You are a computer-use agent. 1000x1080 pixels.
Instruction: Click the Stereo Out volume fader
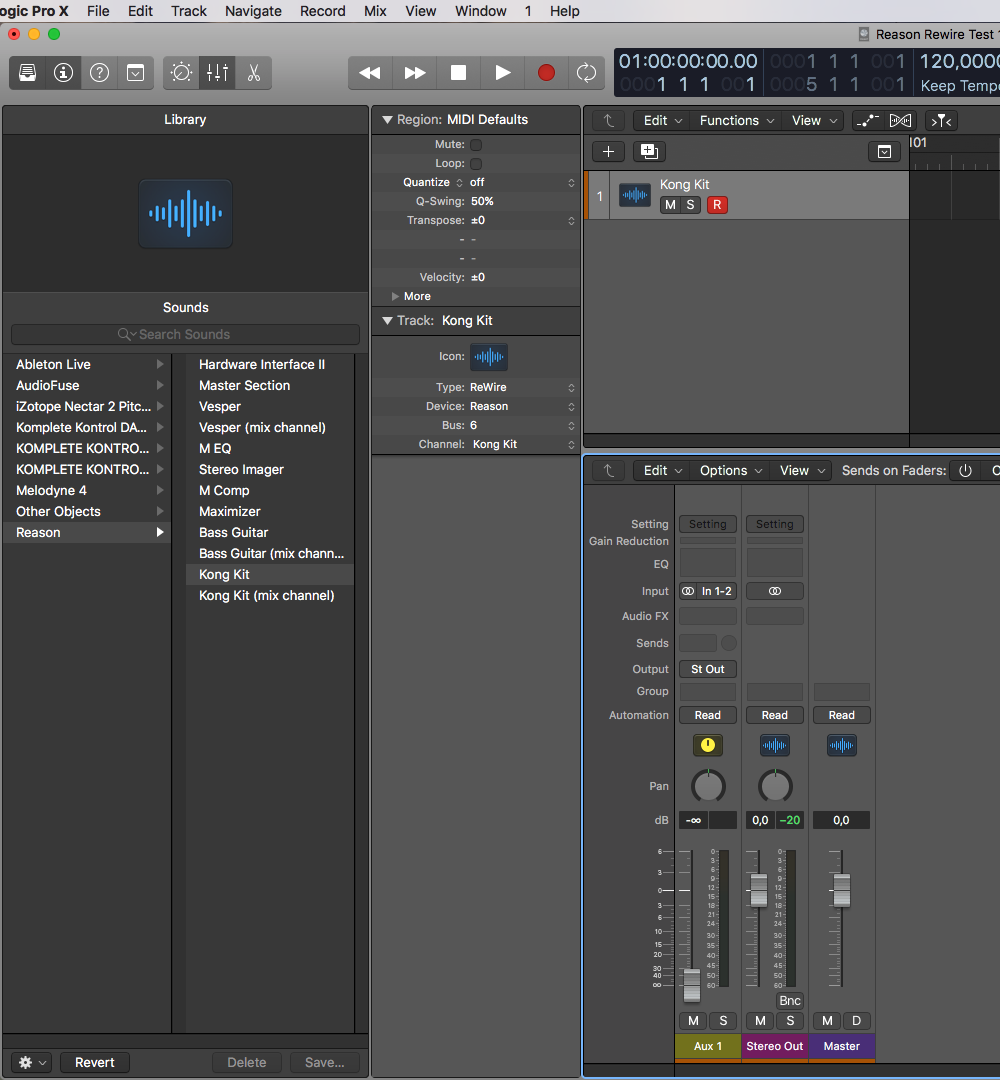pyautogui.click(x=759, y=890)
